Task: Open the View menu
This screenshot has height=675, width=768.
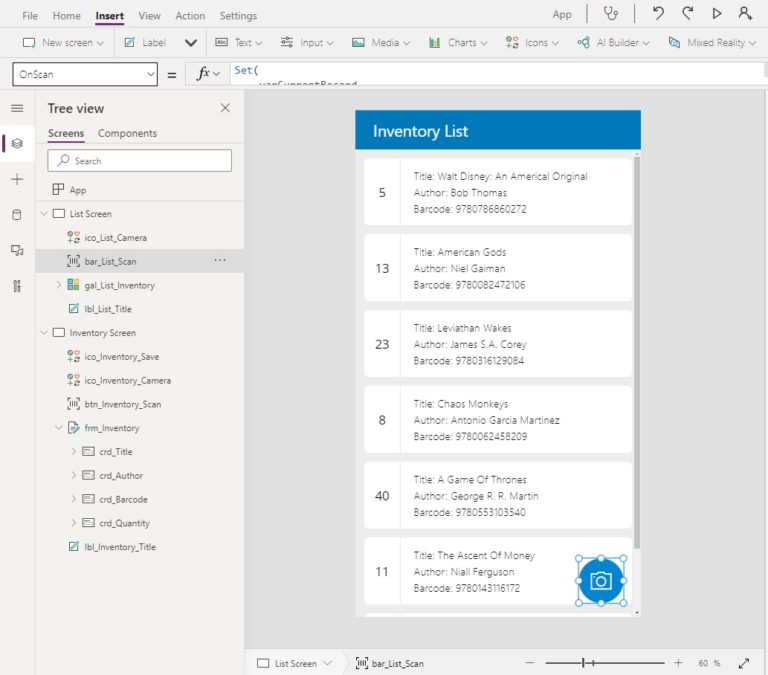Action: coord(149,16)
